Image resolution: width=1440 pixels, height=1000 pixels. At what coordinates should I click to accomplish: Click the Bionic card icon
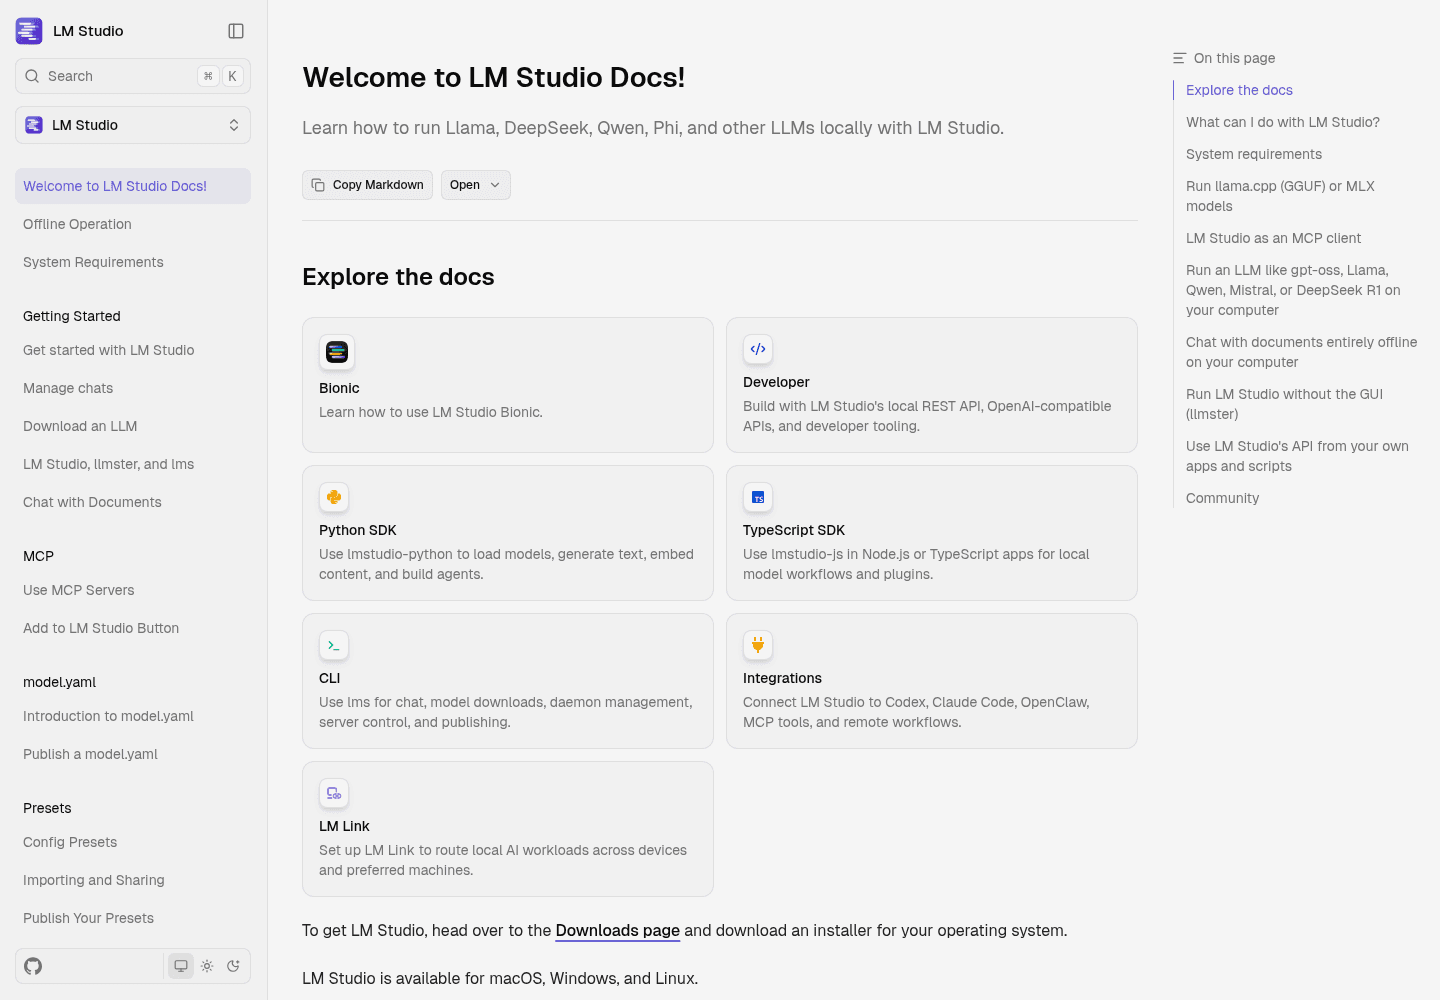[337, 352]
